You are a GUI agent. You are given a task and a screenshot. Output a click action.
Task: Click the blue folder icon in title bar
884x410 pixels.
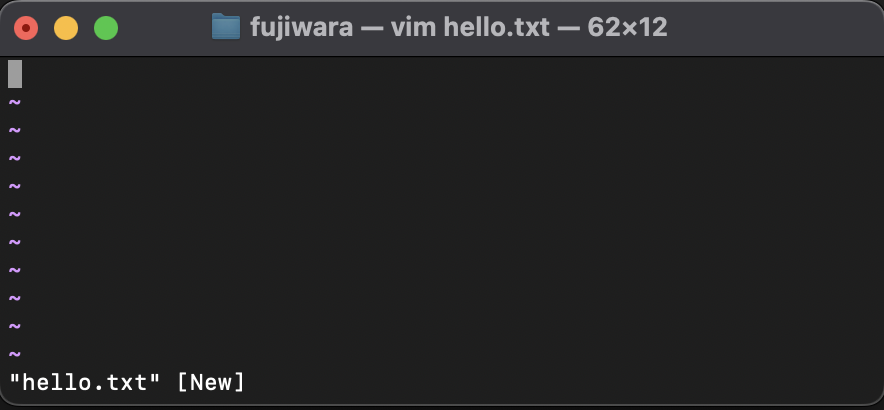[226, 27]
